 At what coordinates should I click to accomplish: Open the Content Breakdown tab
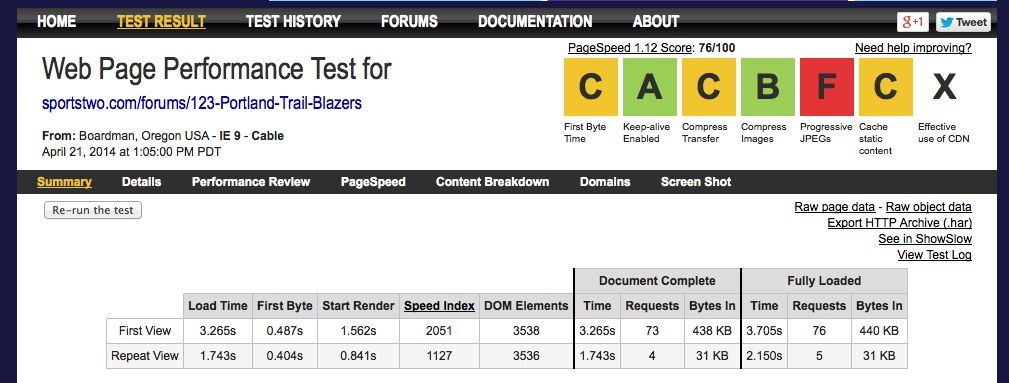click(x=492, y=182)
